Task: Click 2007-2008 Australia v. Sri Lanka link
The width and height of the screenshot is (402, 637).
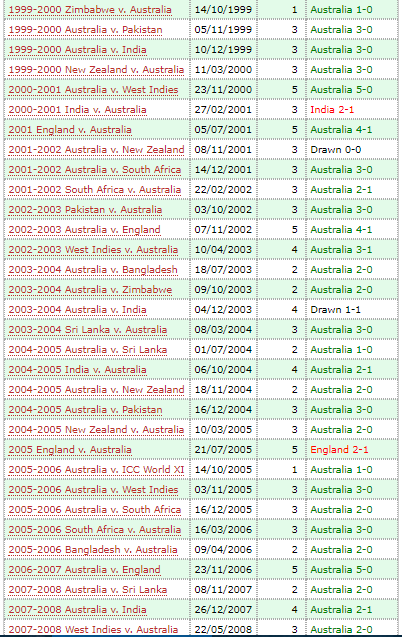Action: click(x=88, y=590)
